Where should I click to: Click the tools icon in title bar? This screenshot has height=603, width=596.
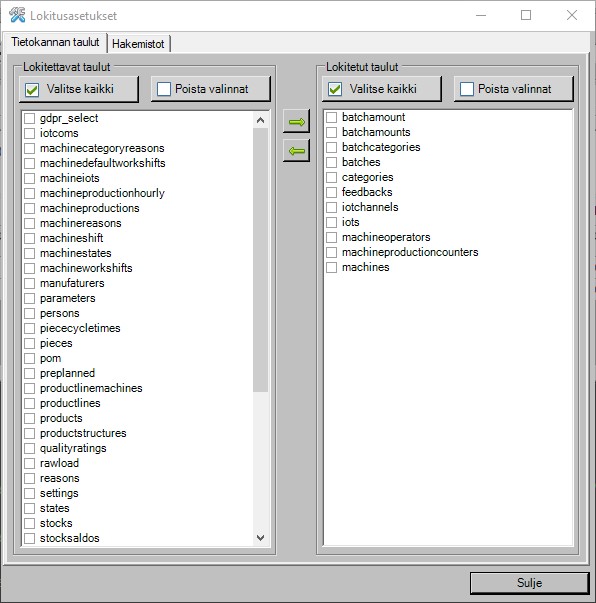tap(17, 15)
